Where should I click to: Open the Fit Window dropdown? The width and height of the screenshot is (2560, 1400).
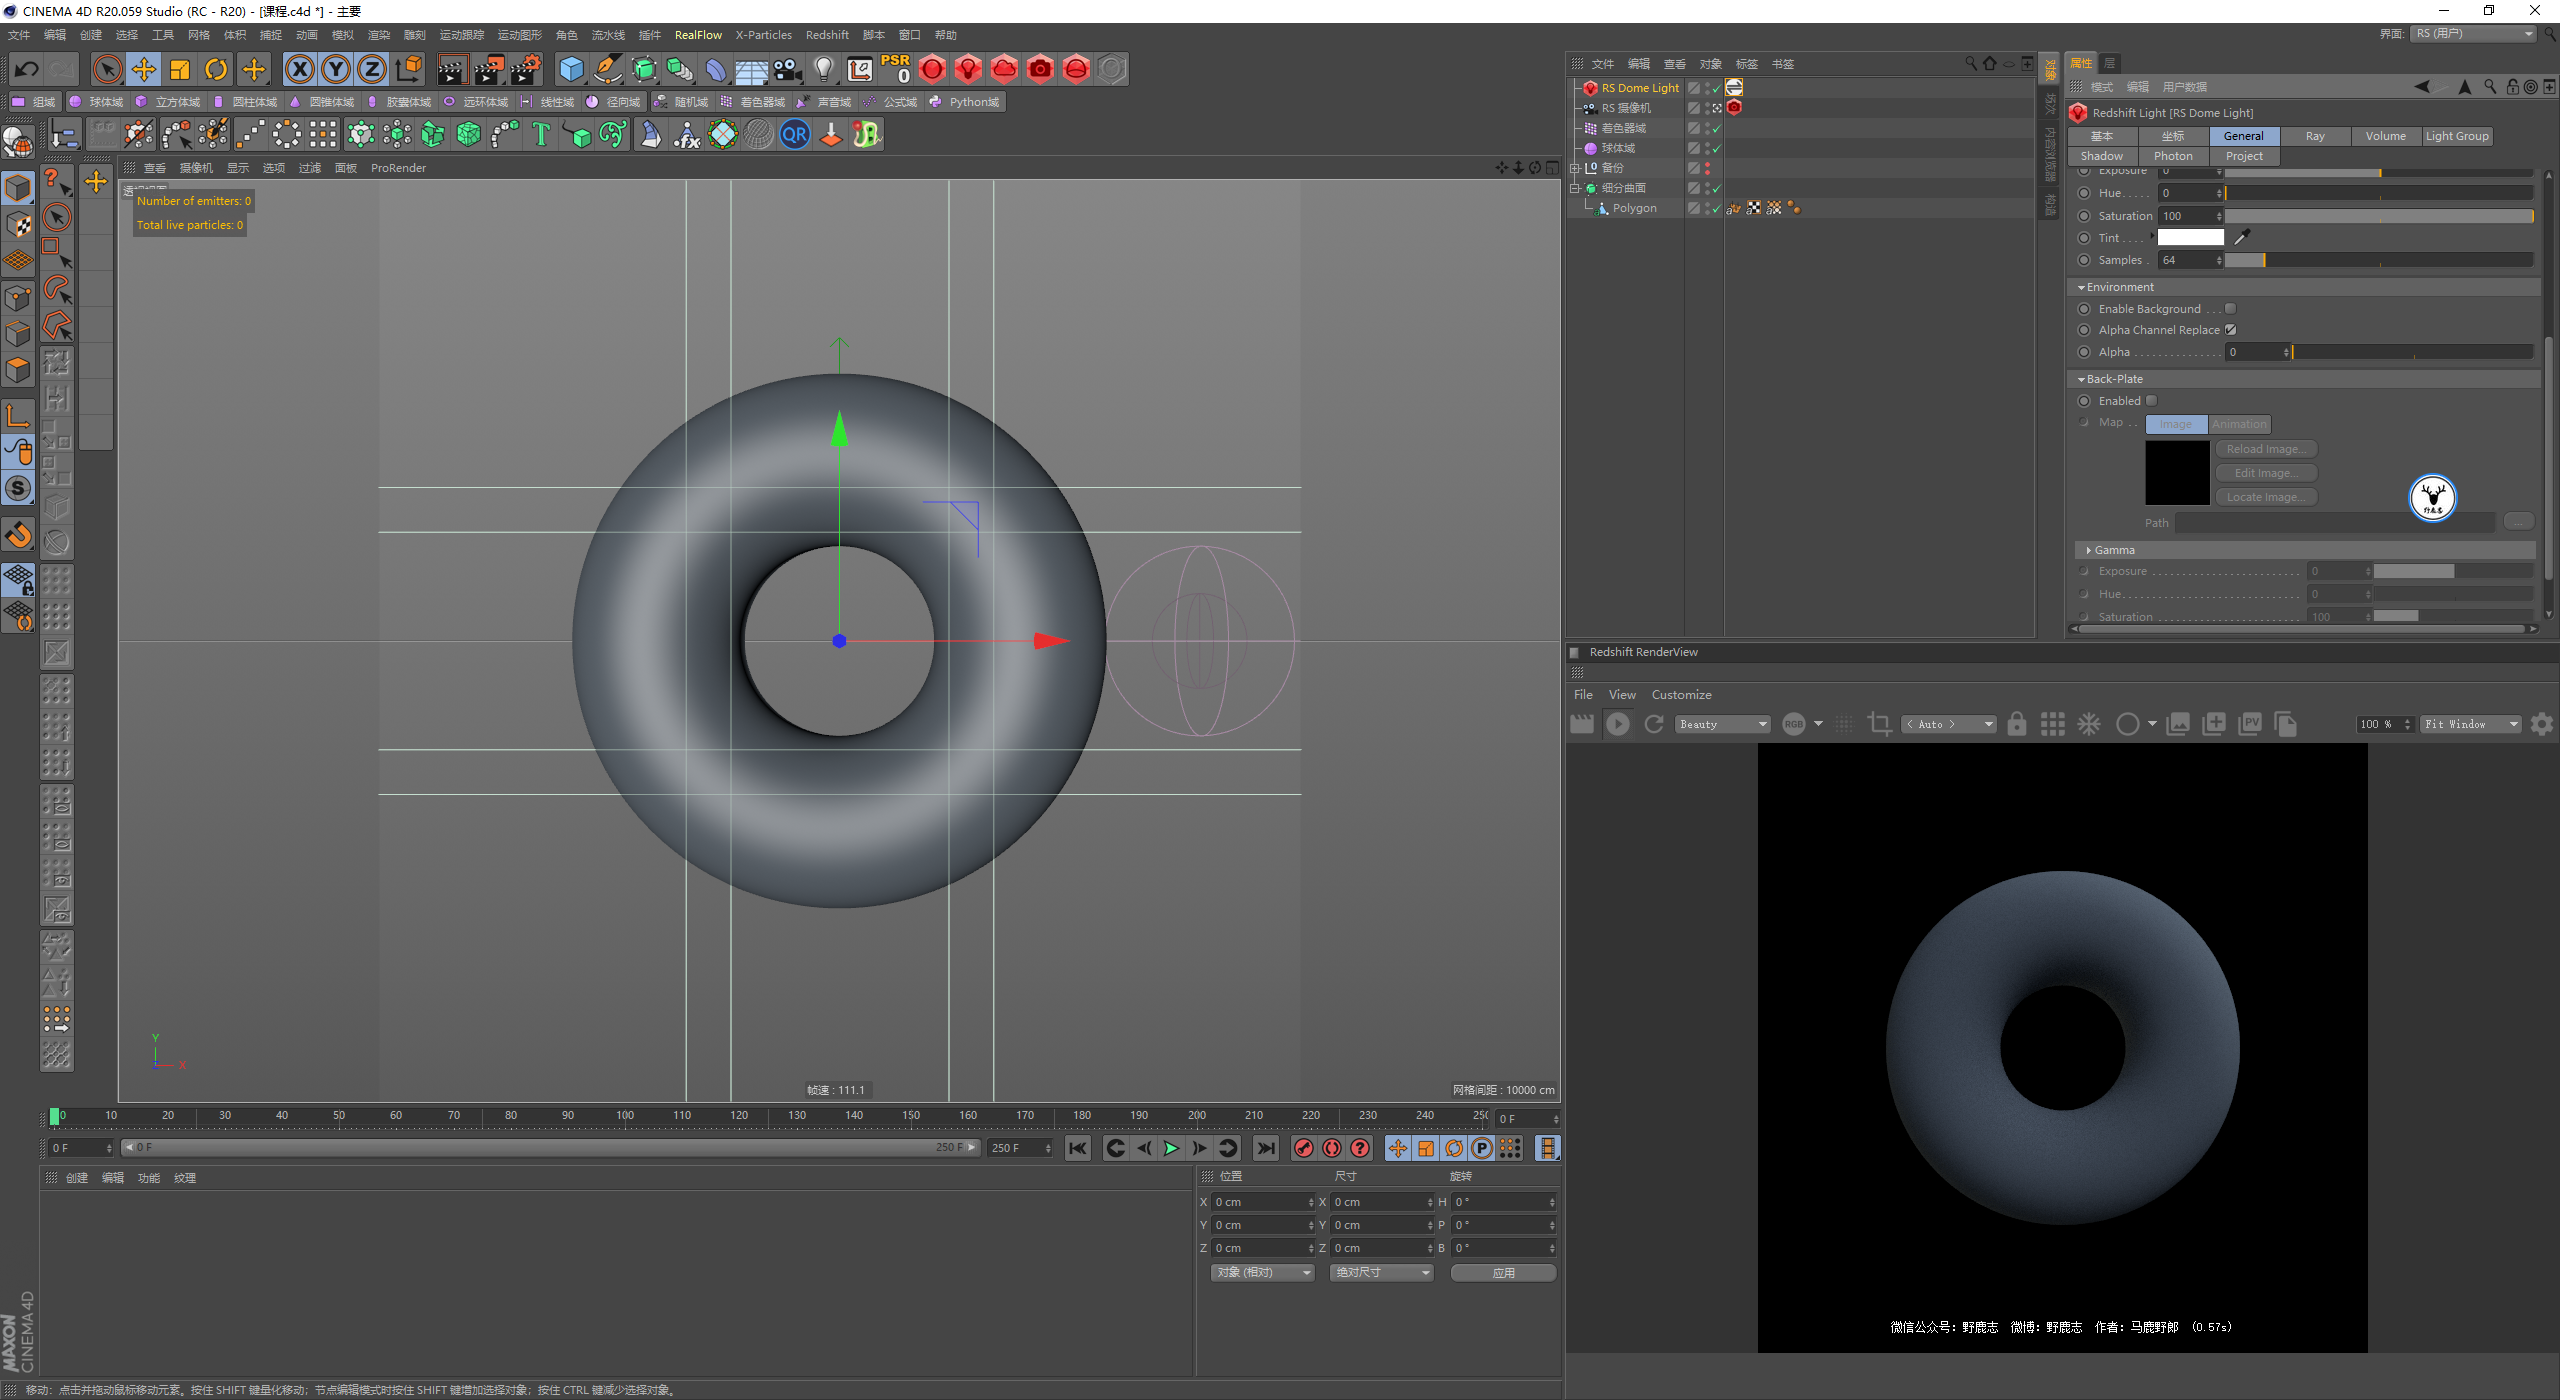tap(2470, 724)
